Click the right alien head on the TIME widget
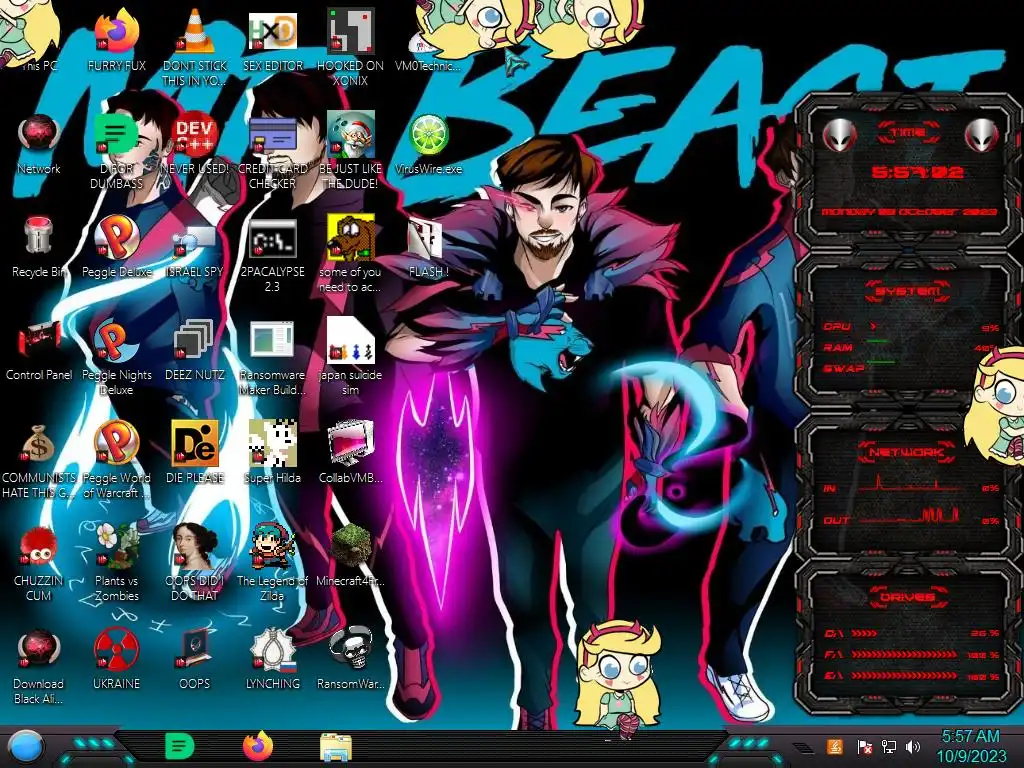Viewport: 1024px width, 768px height. click(x=982, y=135)
